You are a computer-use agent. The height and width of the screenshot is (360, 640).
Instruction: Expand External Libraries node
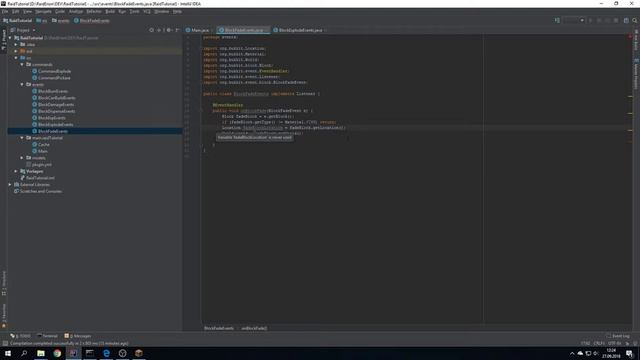(11, 184)
